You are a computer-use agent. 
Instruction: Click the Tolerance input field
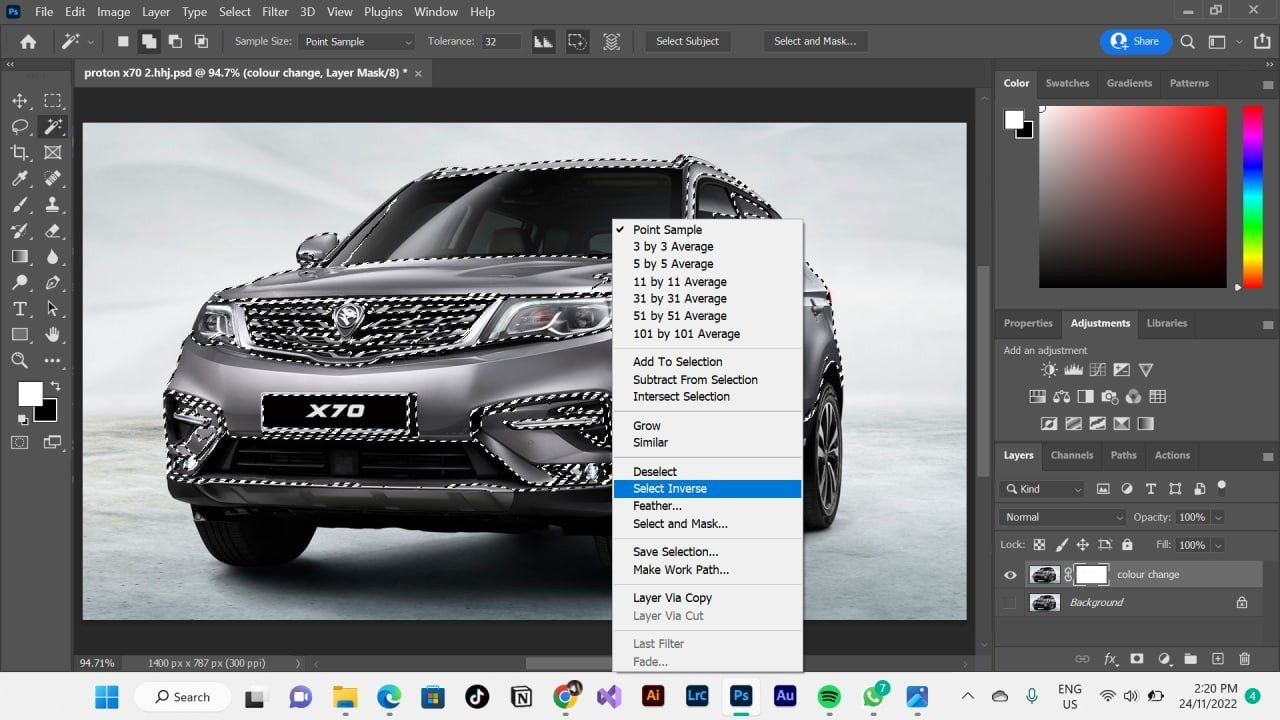(x=501, y=42)
